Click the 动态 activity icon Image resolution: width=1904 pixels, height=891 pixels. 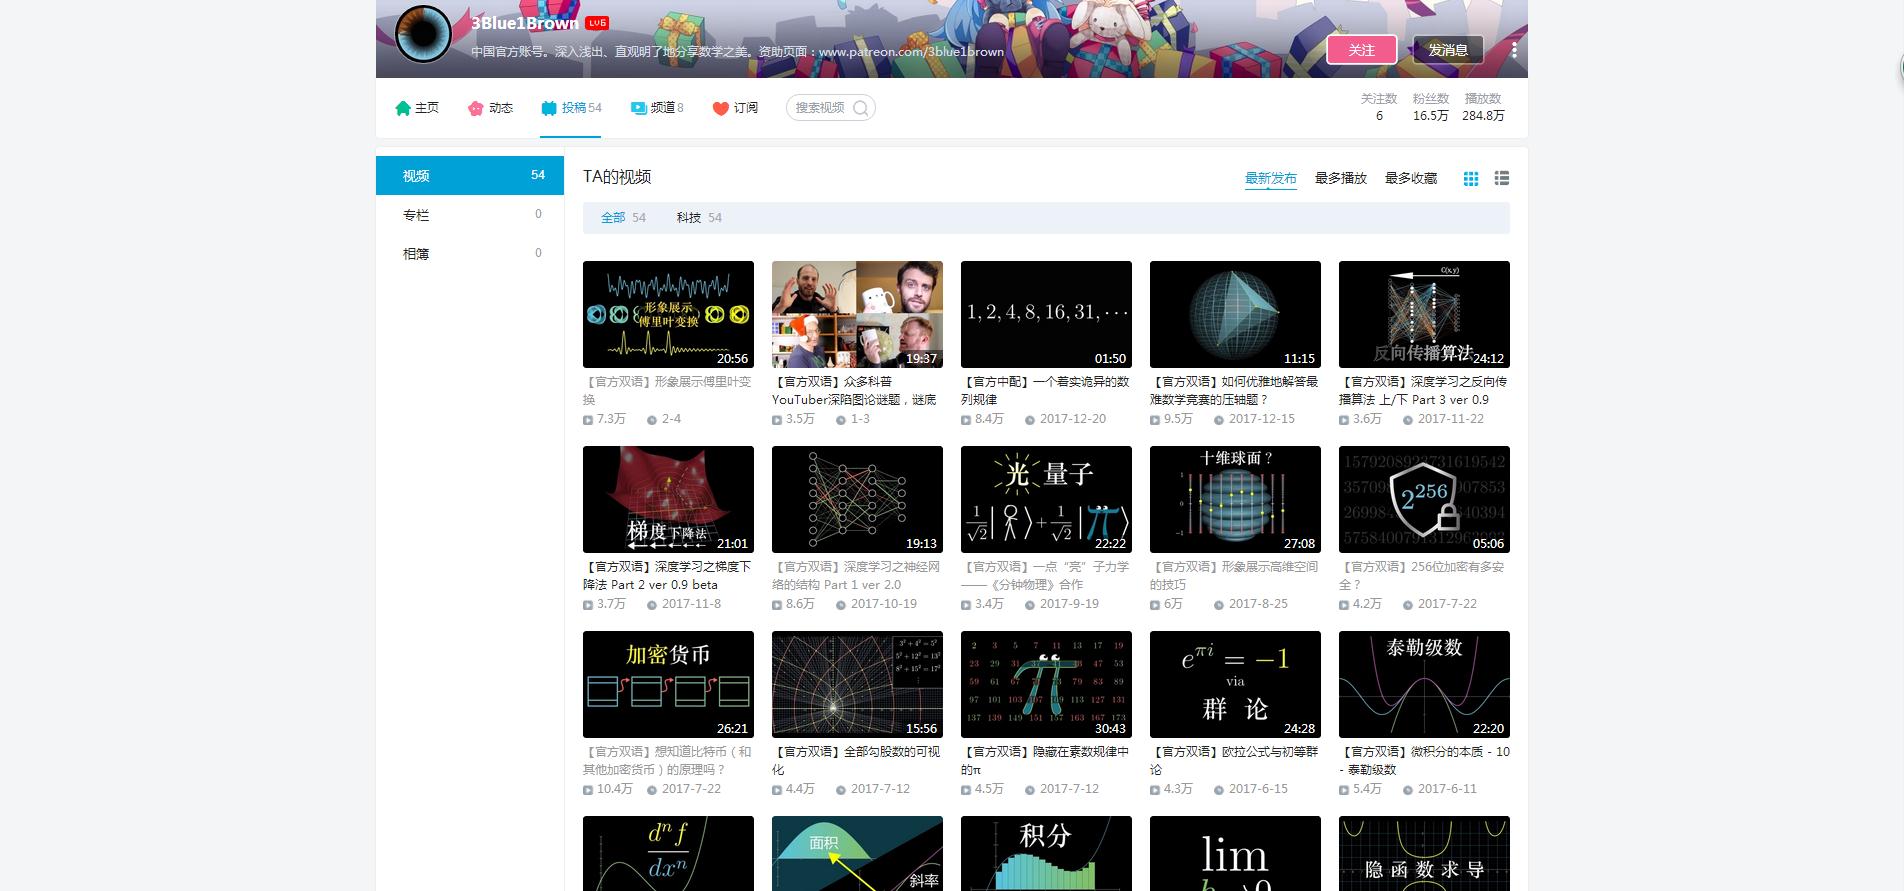pos(476,108)
